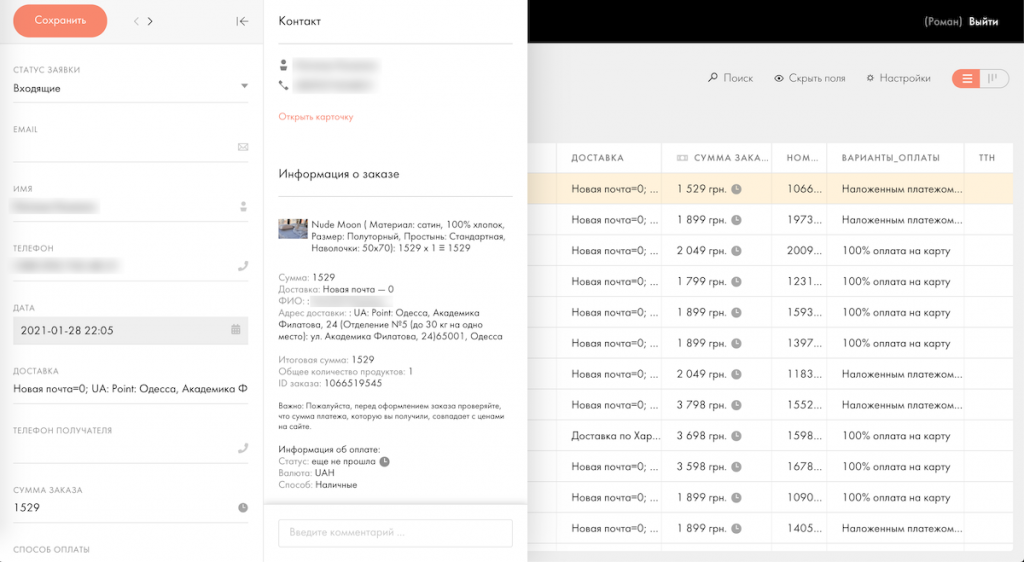
Task: Click envelope icon in Email field
Action: (243, 147)
